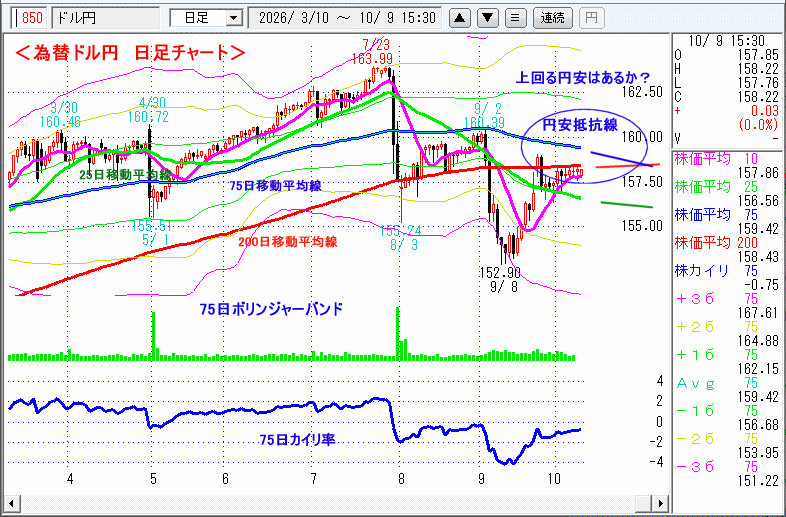Open the 日足 timeframe dropdown arrow
The width and height of the screenshot is (786, 517).
(x=233, y=19)
